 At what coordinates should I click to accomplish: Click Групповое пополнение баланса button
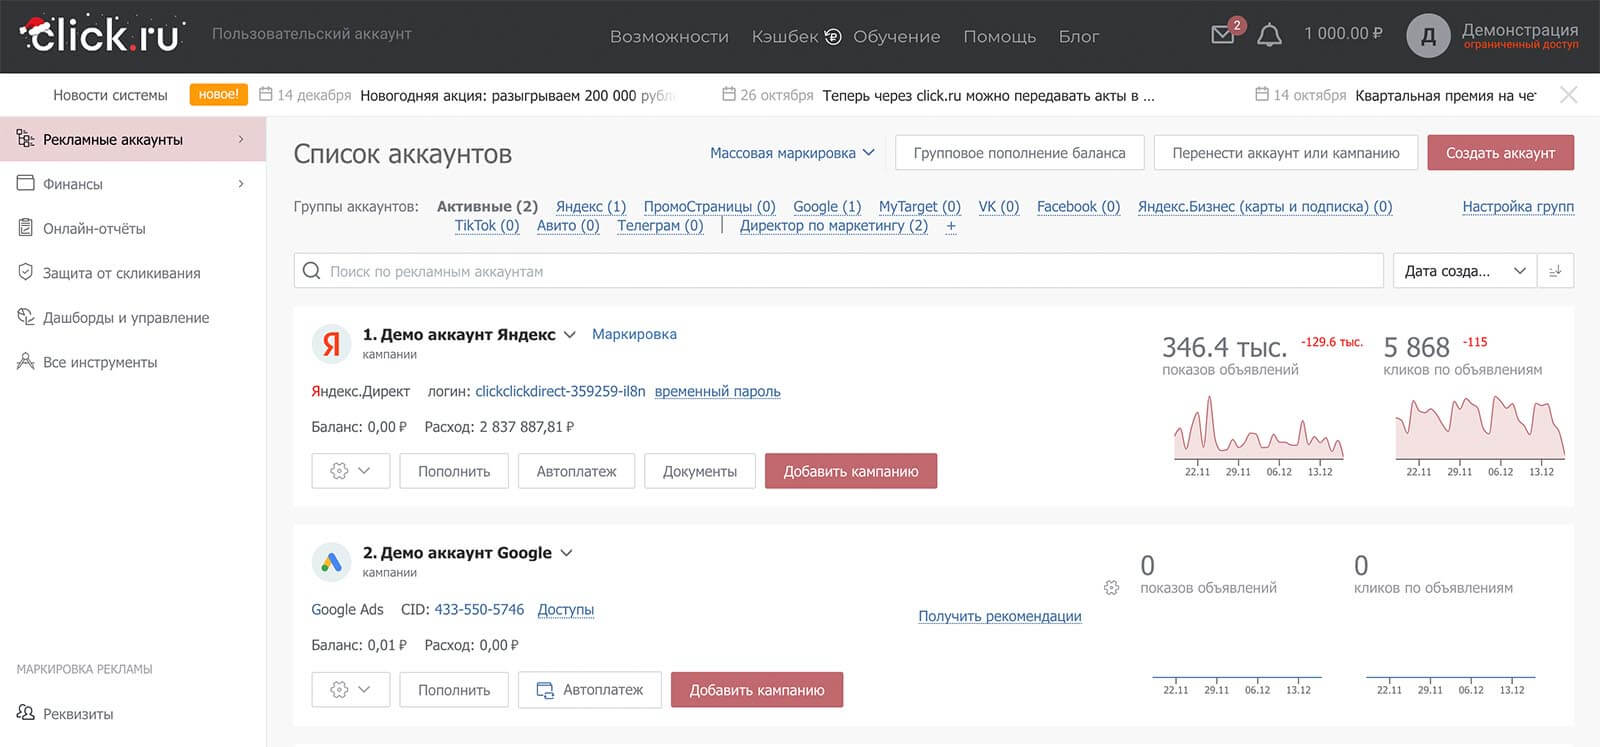click(x=1019, y=153)
